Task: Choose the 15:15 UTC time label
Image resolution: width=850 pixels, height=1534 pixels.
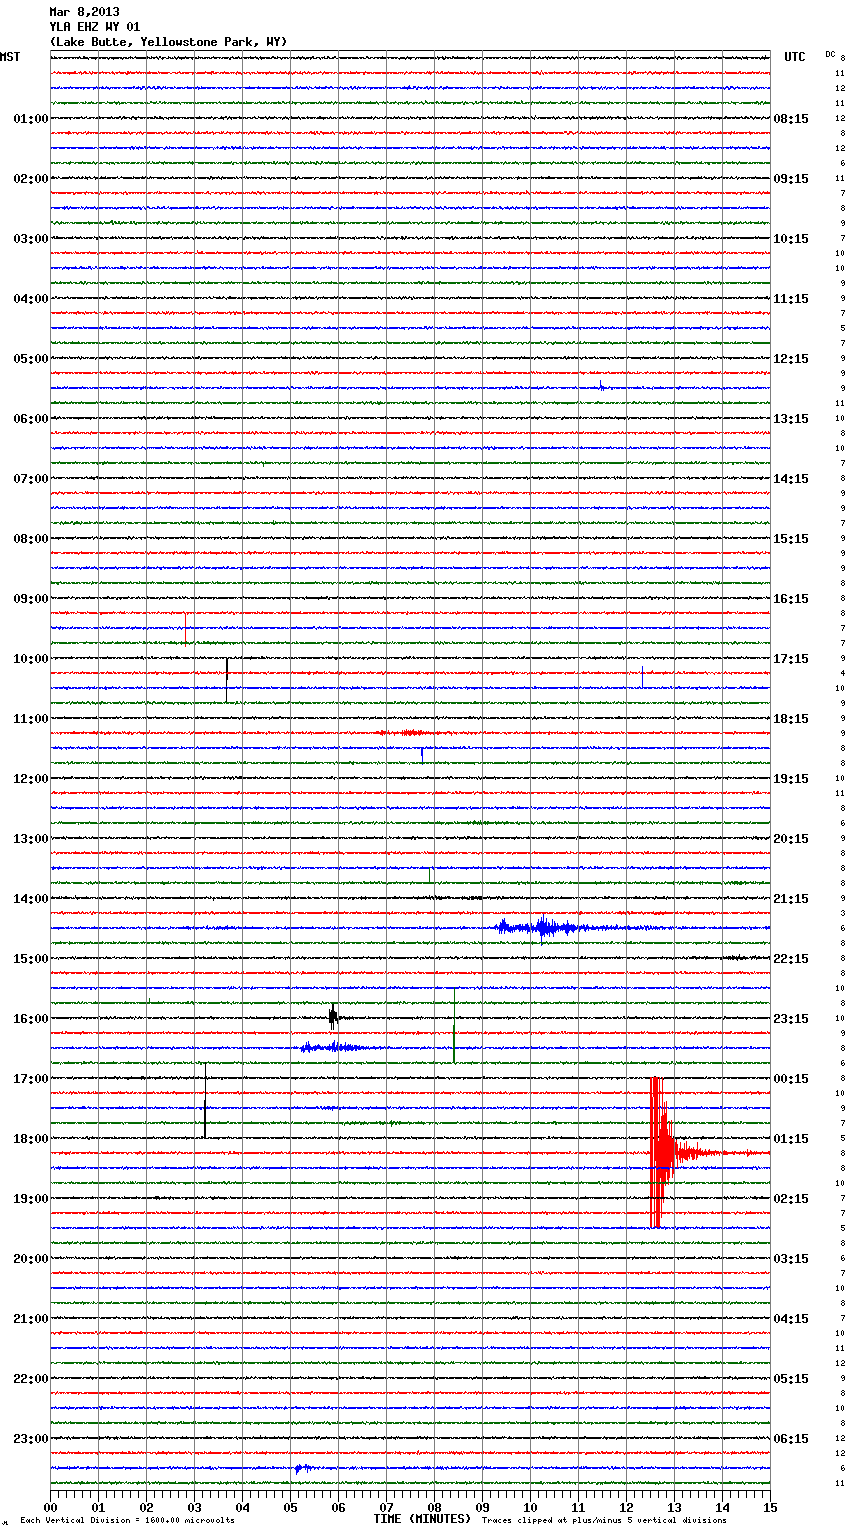Action: tap(791, 539)
